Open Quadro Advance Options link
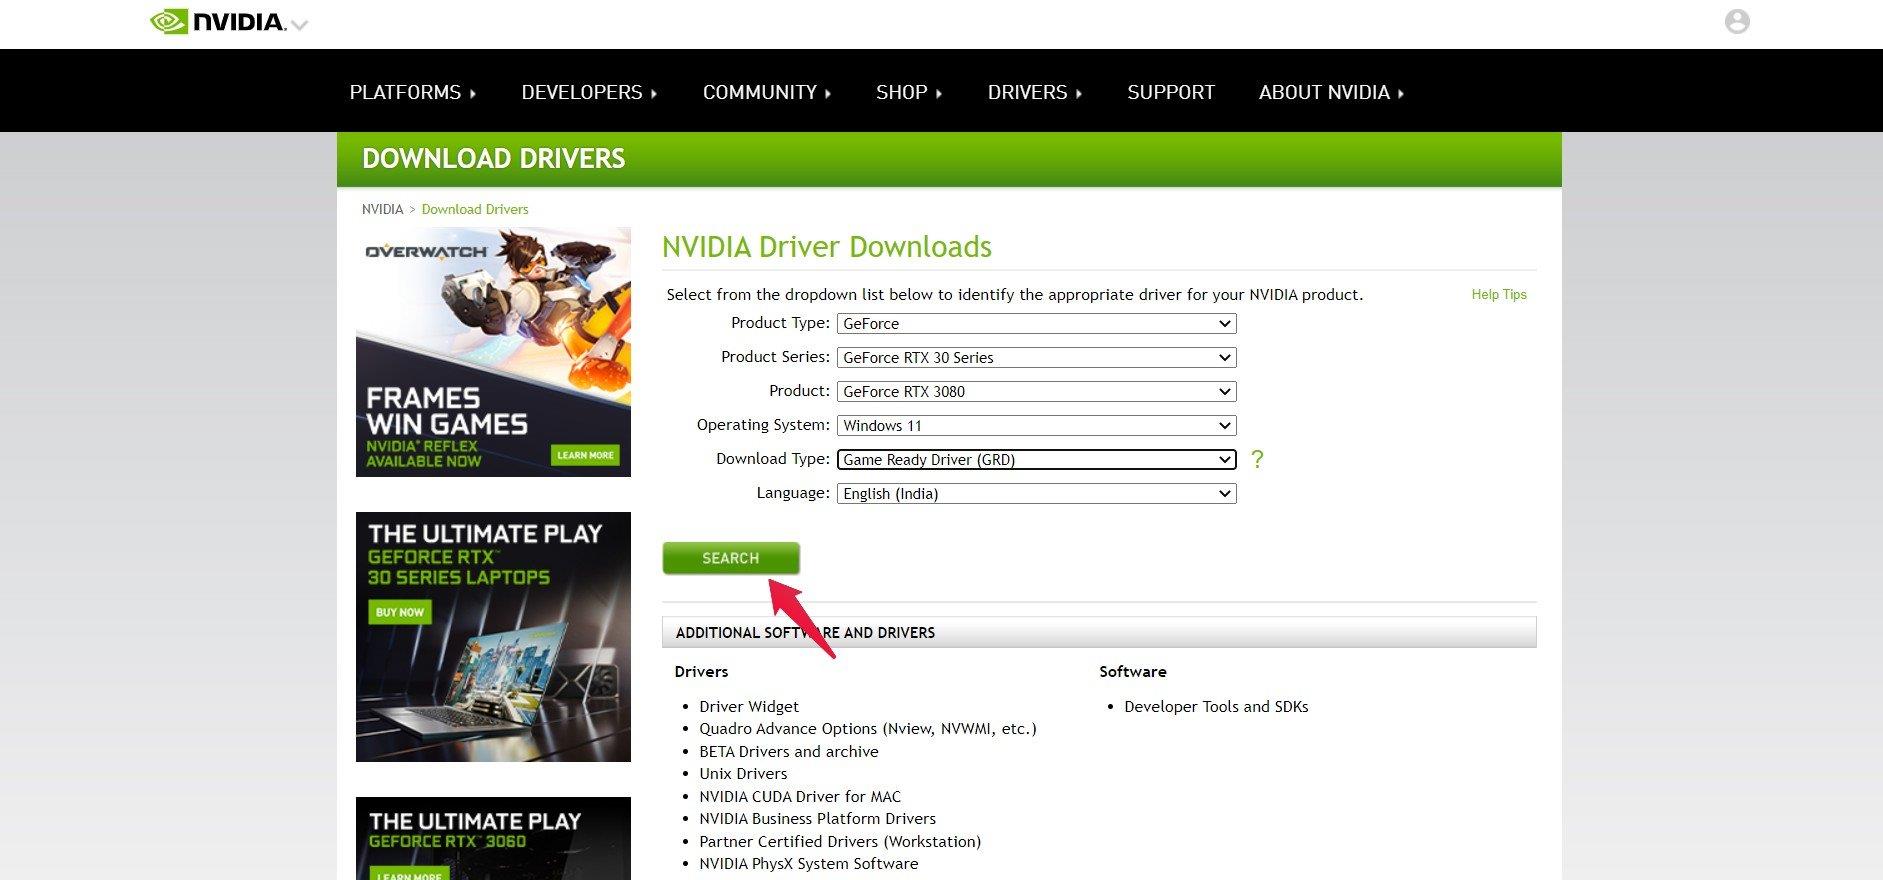The width and height of the screenshot is (1883, 880). click(868, 729)
